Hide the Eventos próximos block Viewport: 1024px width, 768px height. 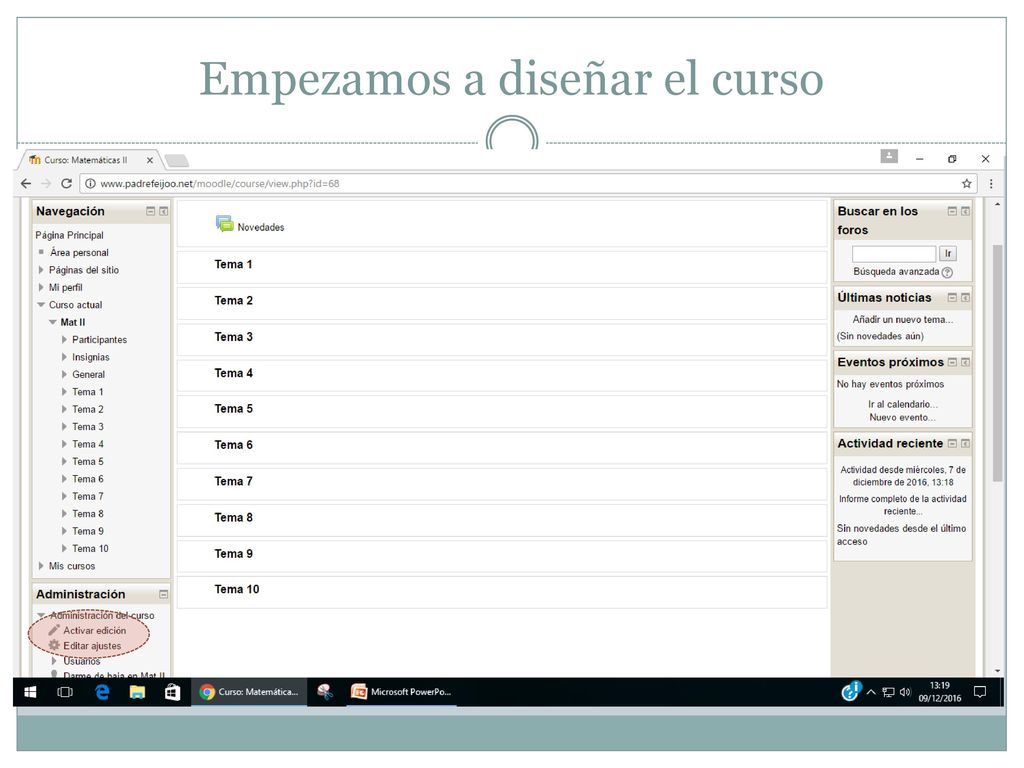(952, 362)
